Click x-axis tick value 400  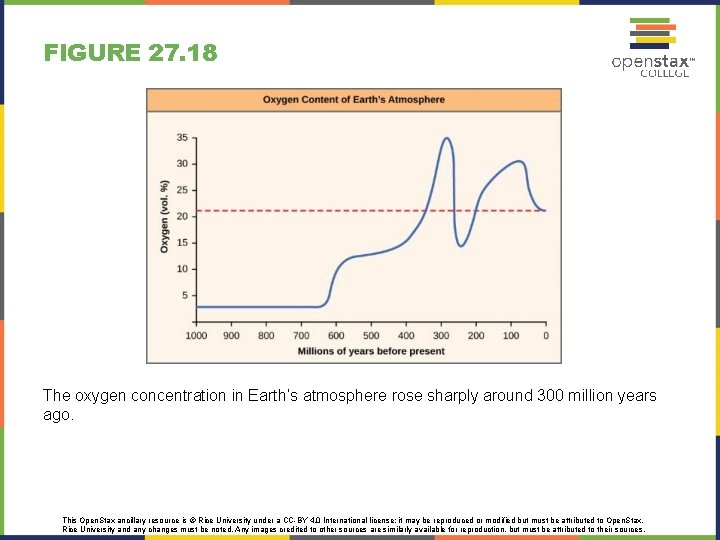(406, 336)
